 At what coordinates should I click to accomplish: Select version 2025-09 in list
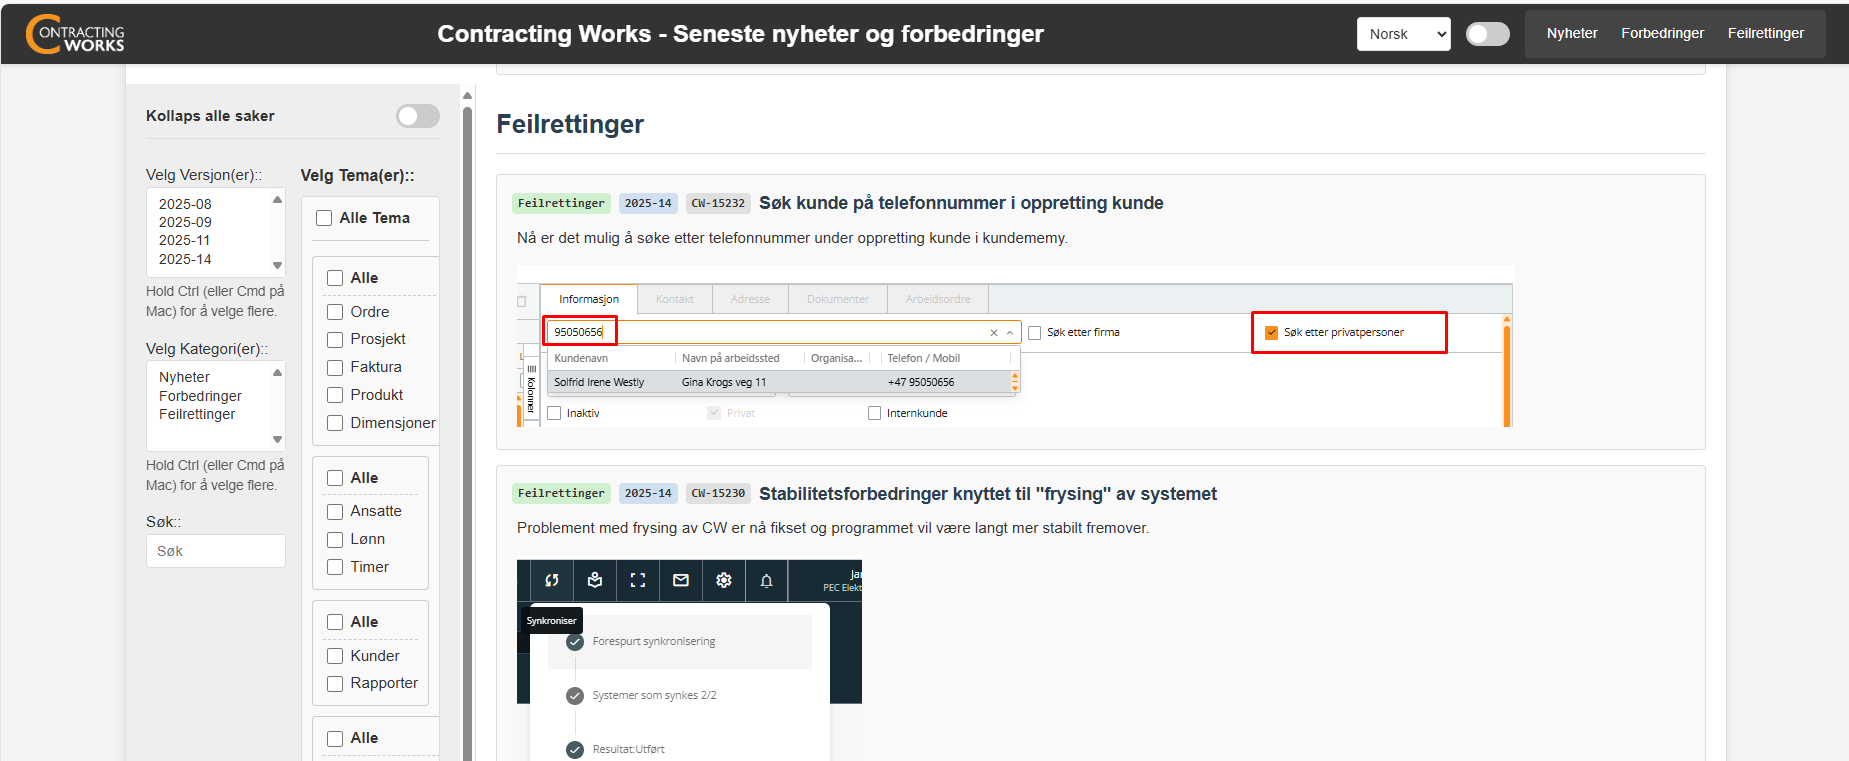[186, 222]
